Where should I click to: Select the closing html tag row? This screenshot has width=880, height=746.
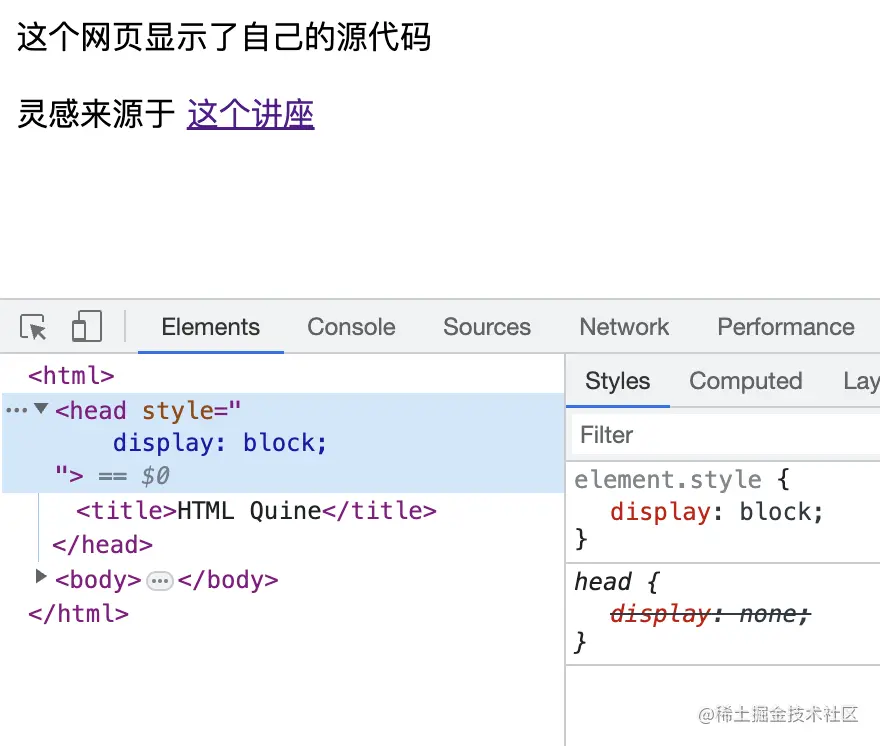point(79,614)
